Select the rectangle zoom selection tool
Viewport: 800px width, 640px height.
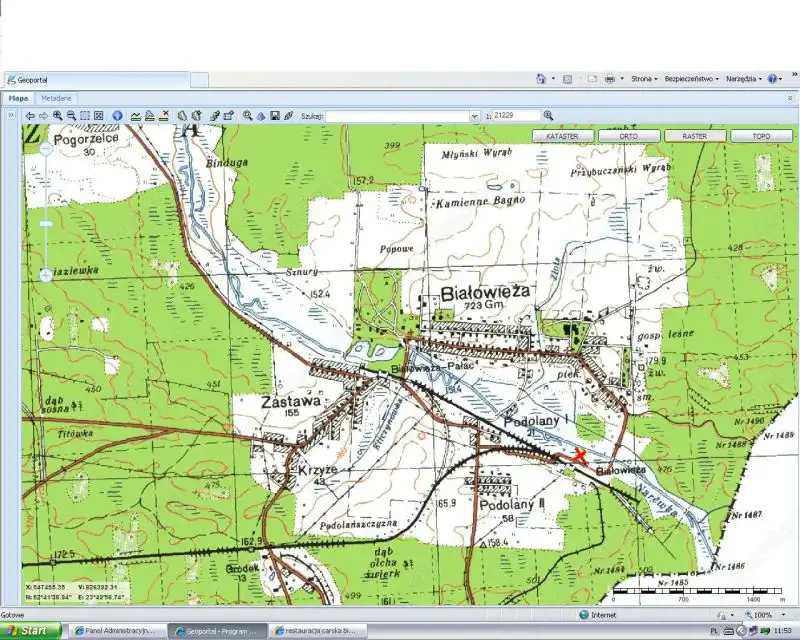coord(85,116)
